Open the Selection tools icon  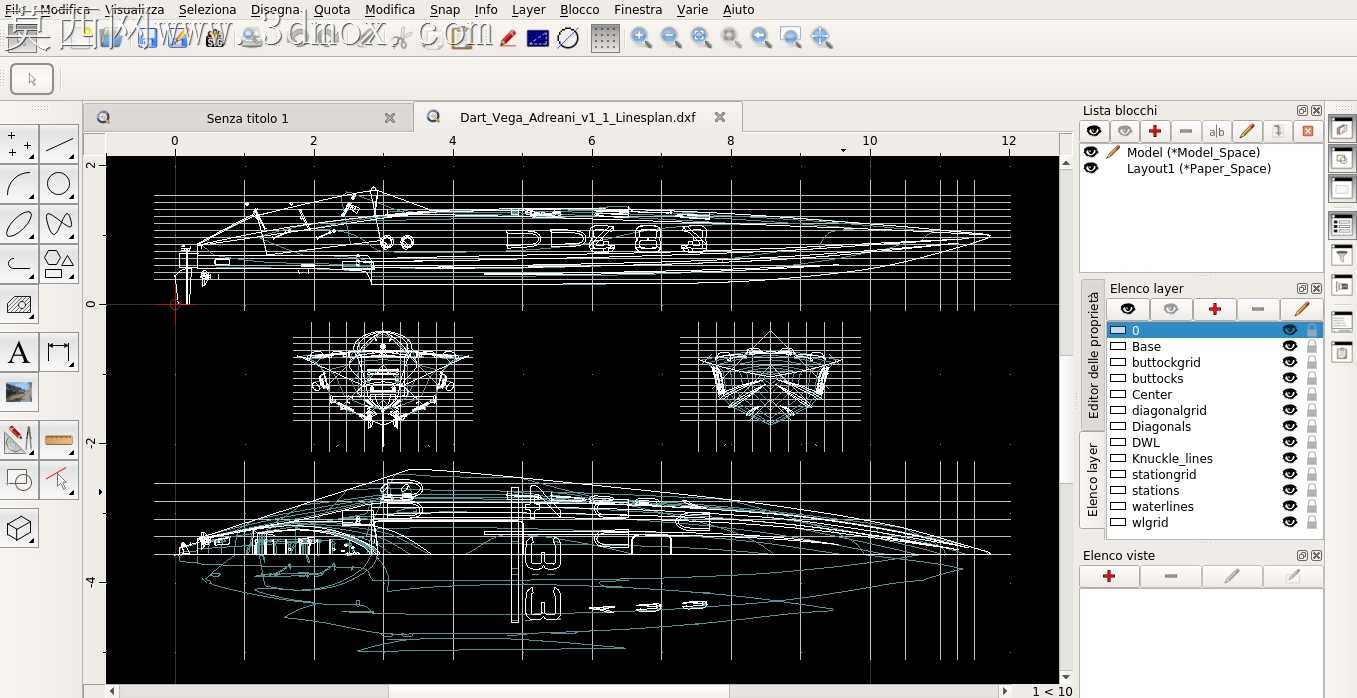pos(59,479)
